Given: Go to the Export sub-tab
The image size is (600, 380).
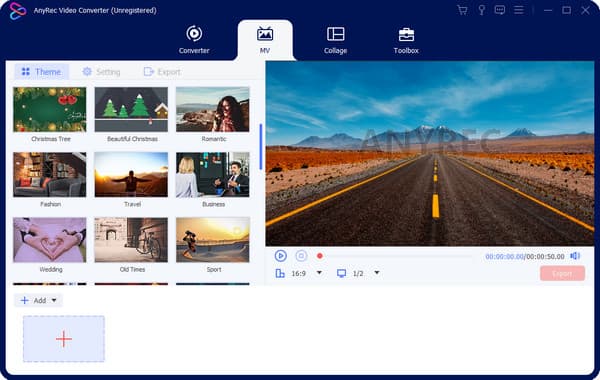Looking at the screenshot, I should pos(162,72).
